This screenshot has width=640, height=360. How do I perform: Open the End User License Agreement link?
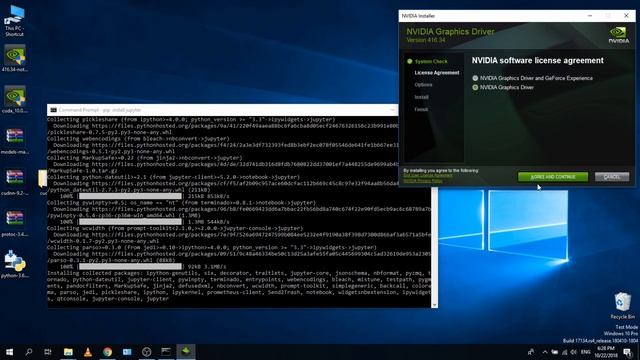(428, 176)
